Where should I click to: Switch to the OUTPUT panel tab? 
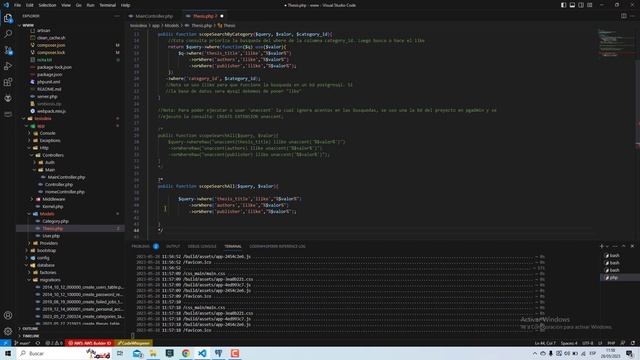coord(173,246)
